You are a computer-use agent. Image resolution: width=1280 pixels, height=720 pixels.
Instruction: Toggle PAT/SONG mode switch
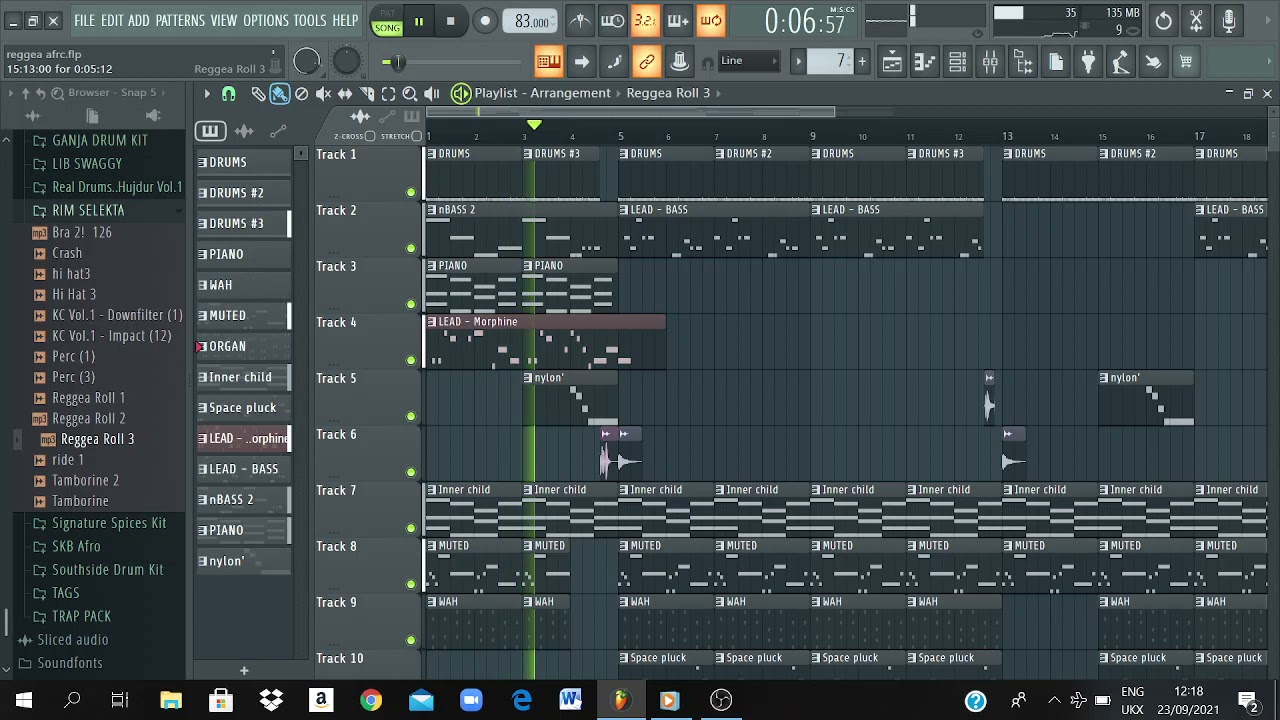[x=387, y=21]
